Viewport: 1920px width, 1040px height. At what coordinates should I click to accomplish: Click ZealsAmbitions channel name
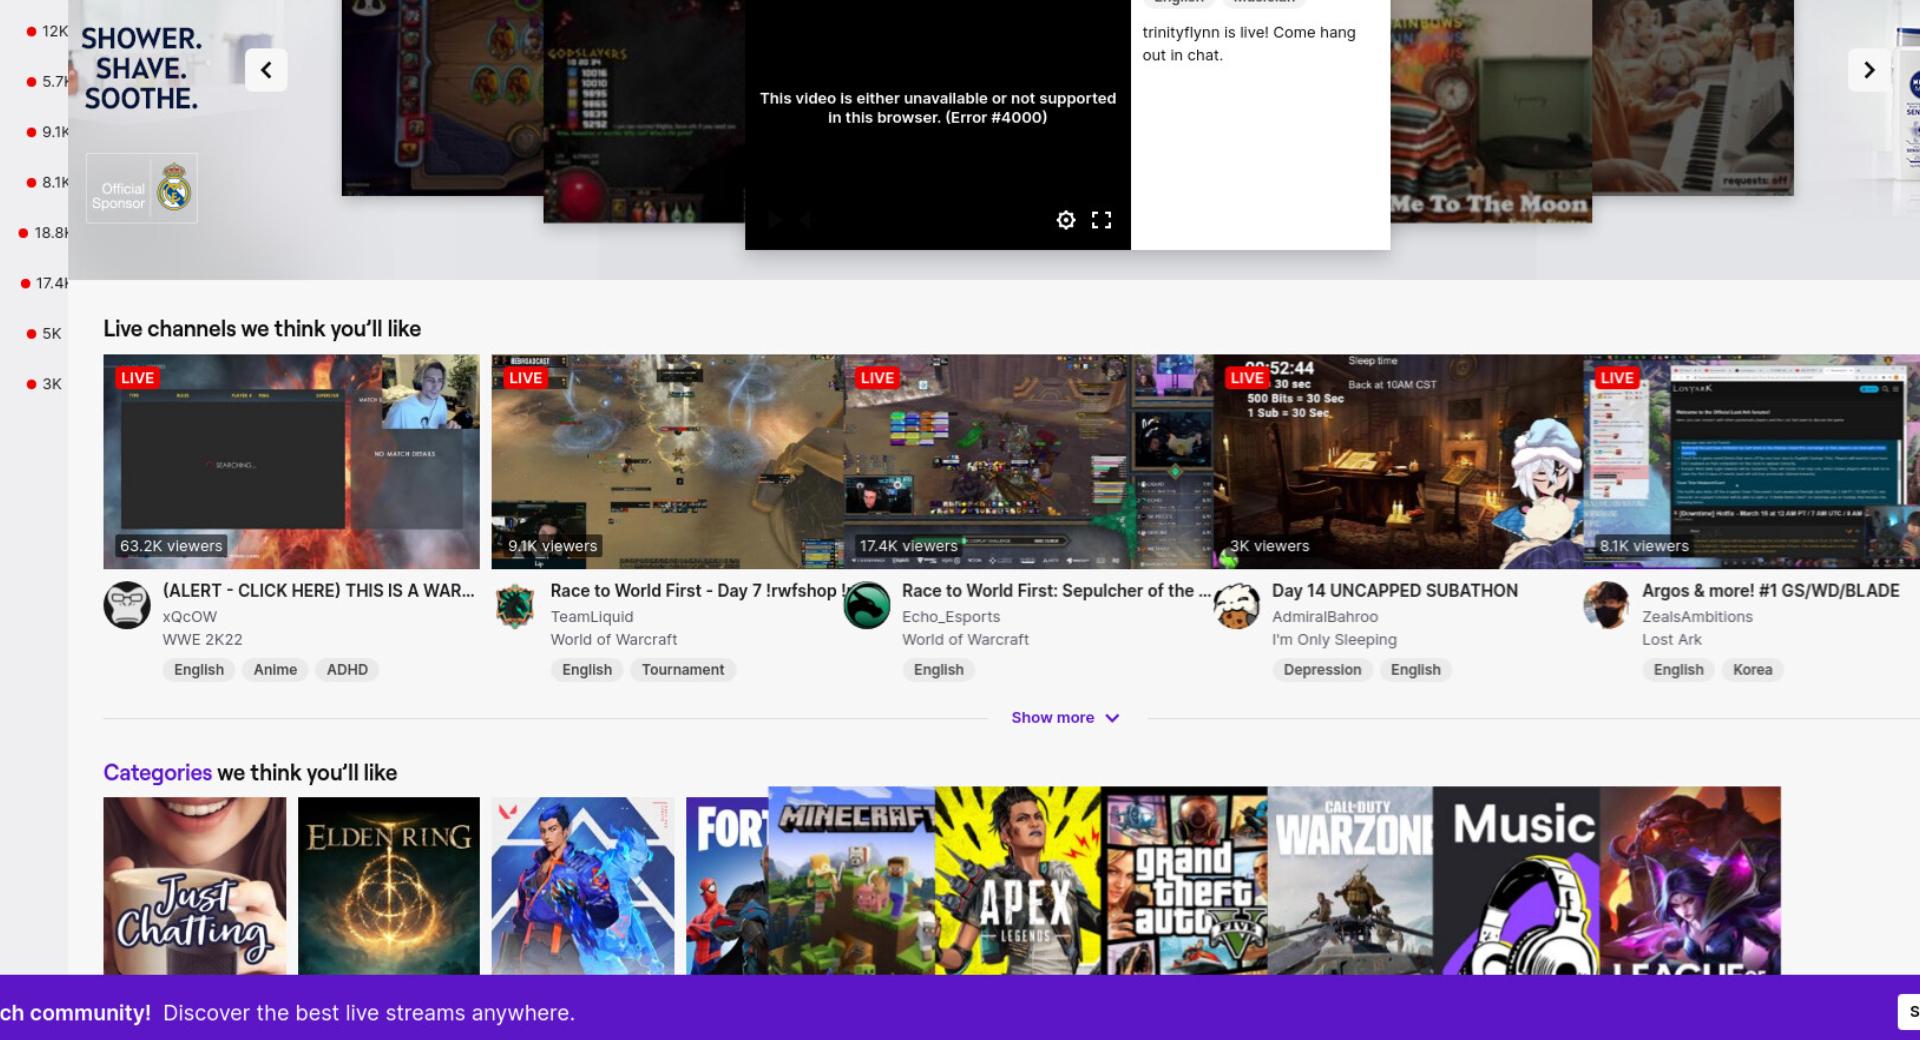click(1697, 616)
